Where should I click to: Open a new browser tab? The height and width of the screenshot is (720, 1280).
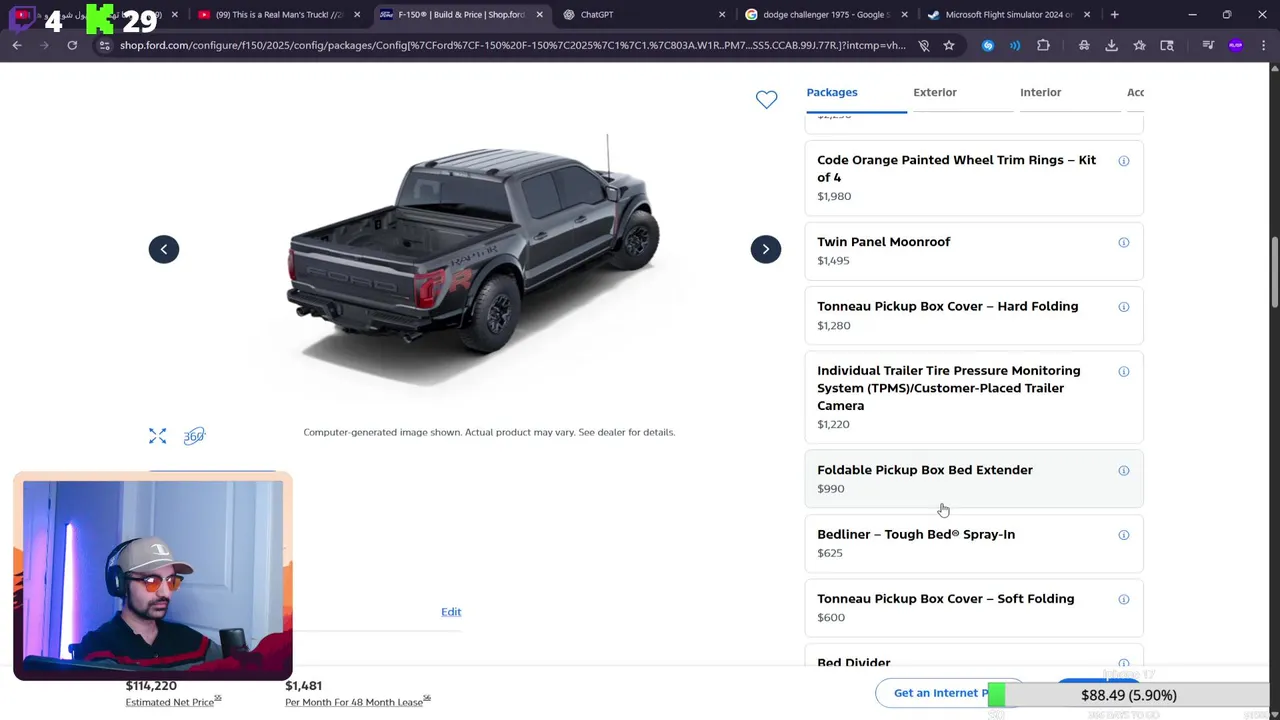click(1114, 15)
